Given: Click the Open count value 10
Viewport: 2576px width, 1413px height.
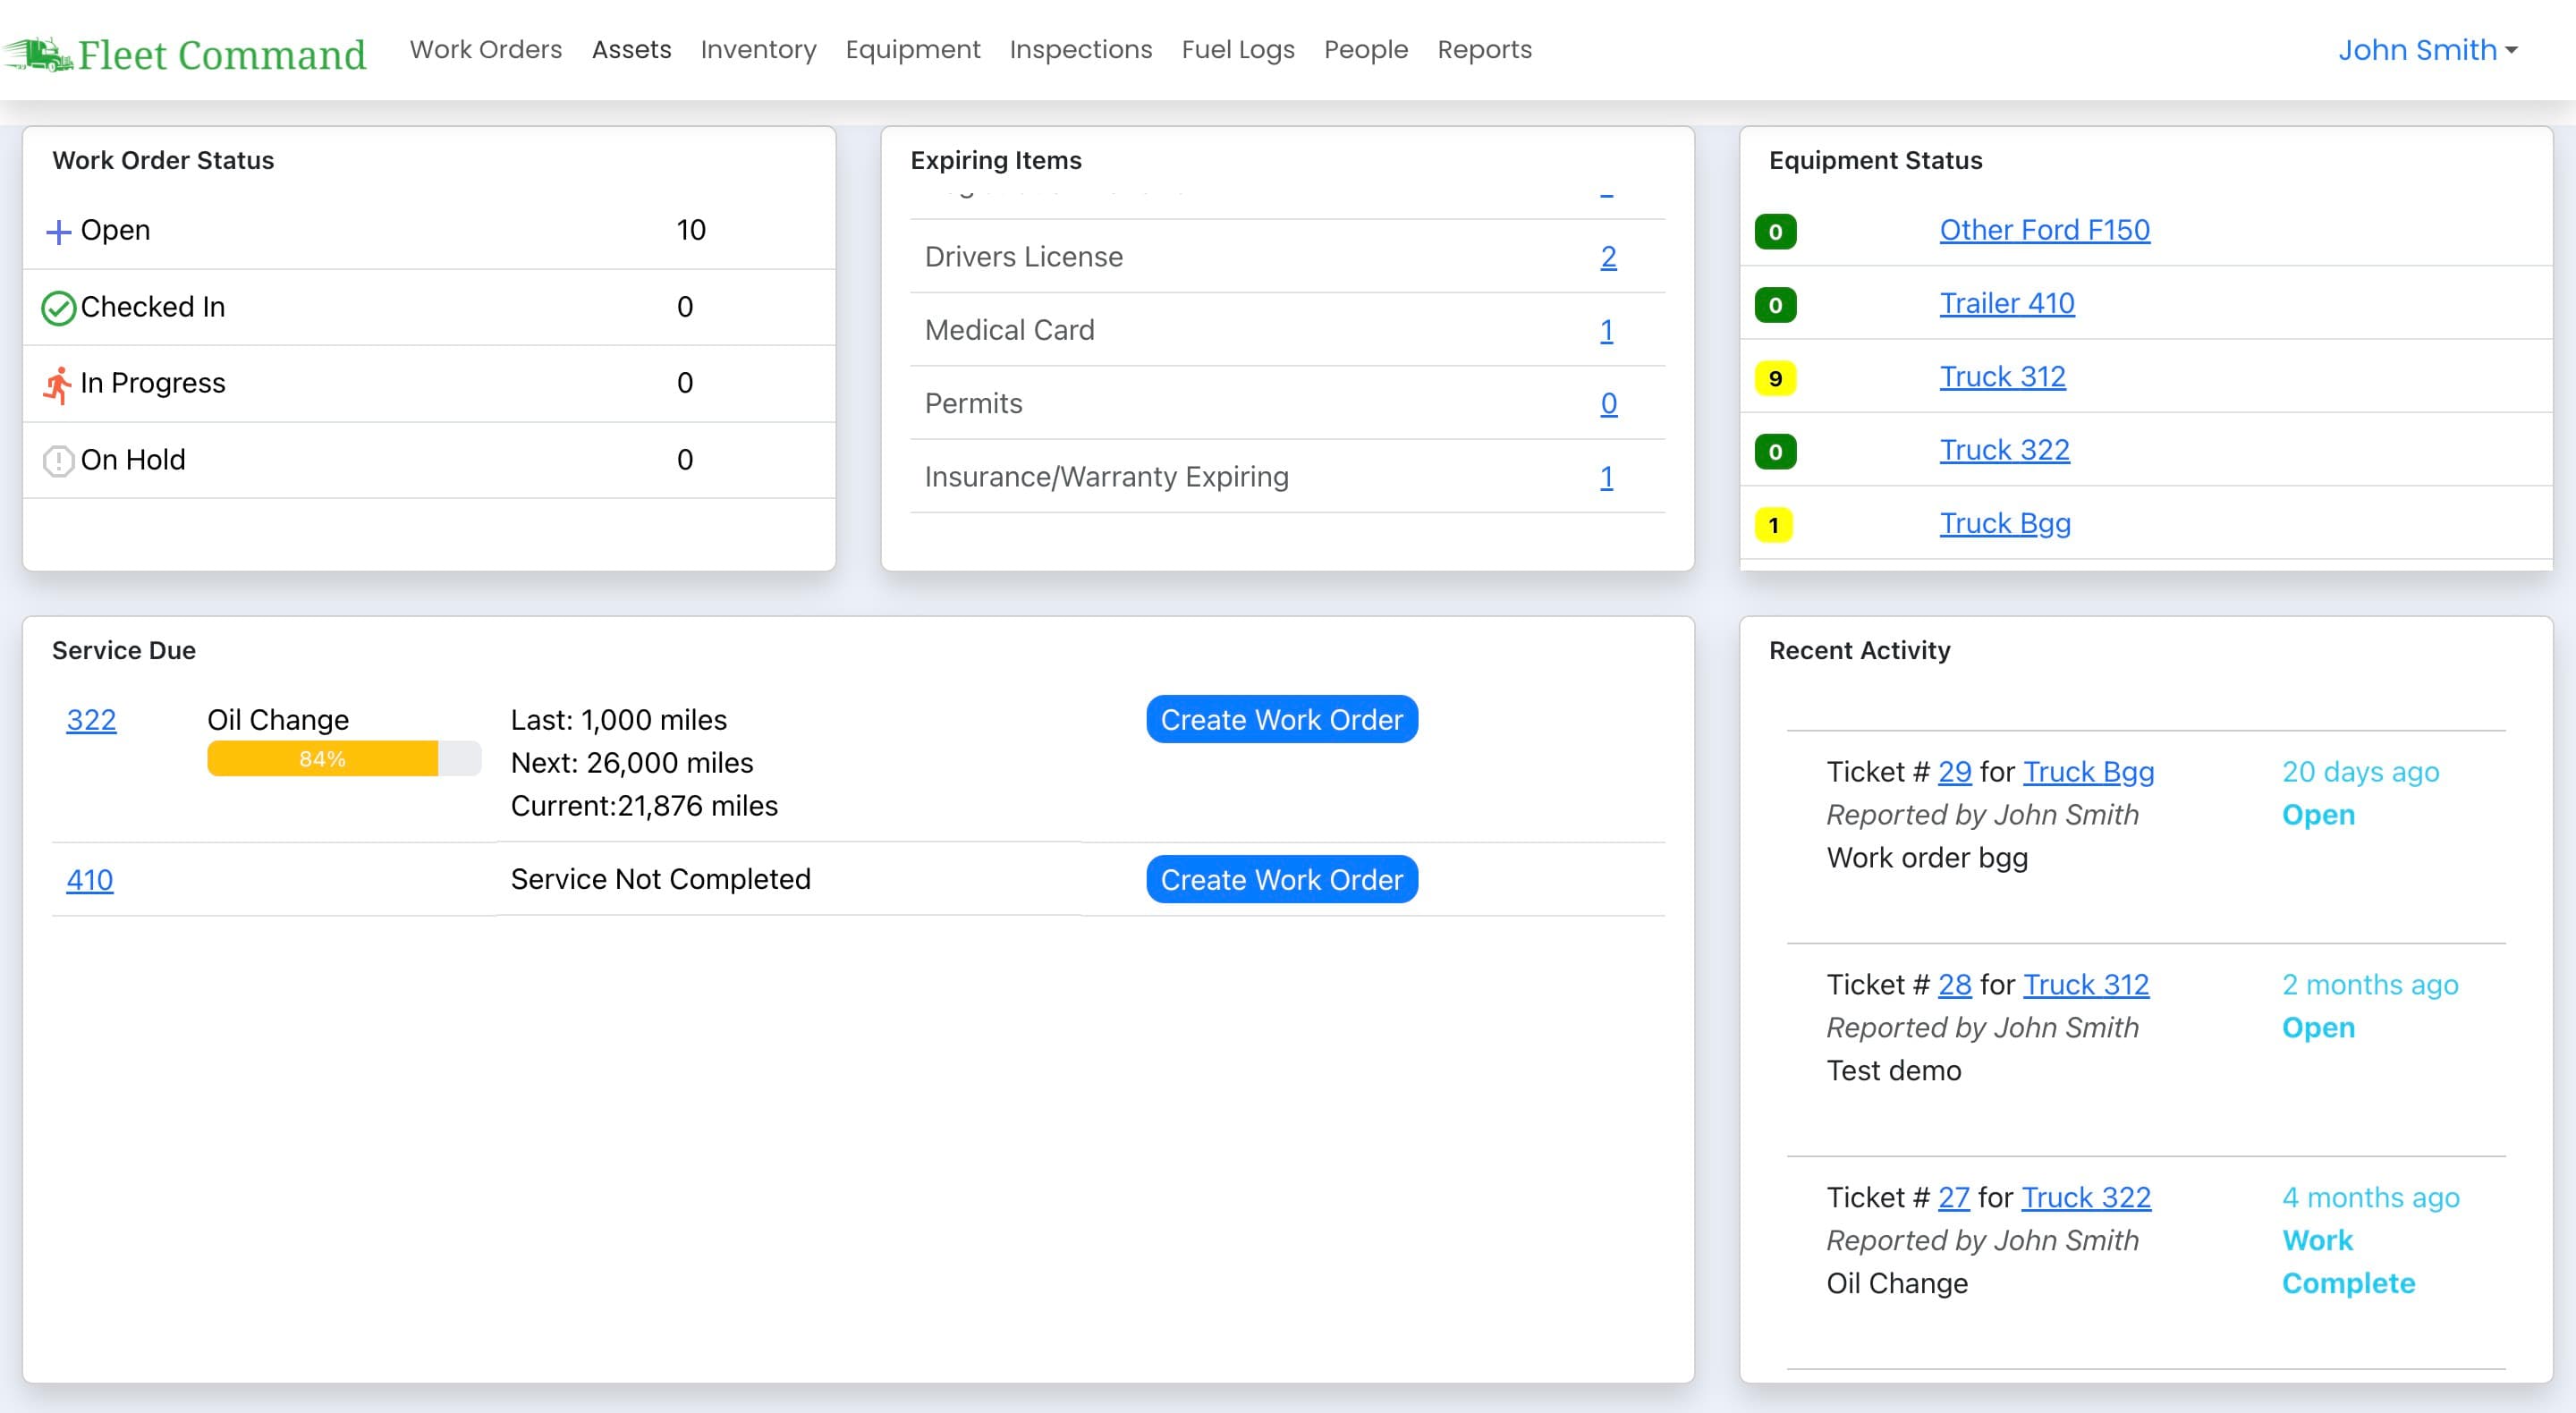Looking at the screenshot, I should pos(691,230).
